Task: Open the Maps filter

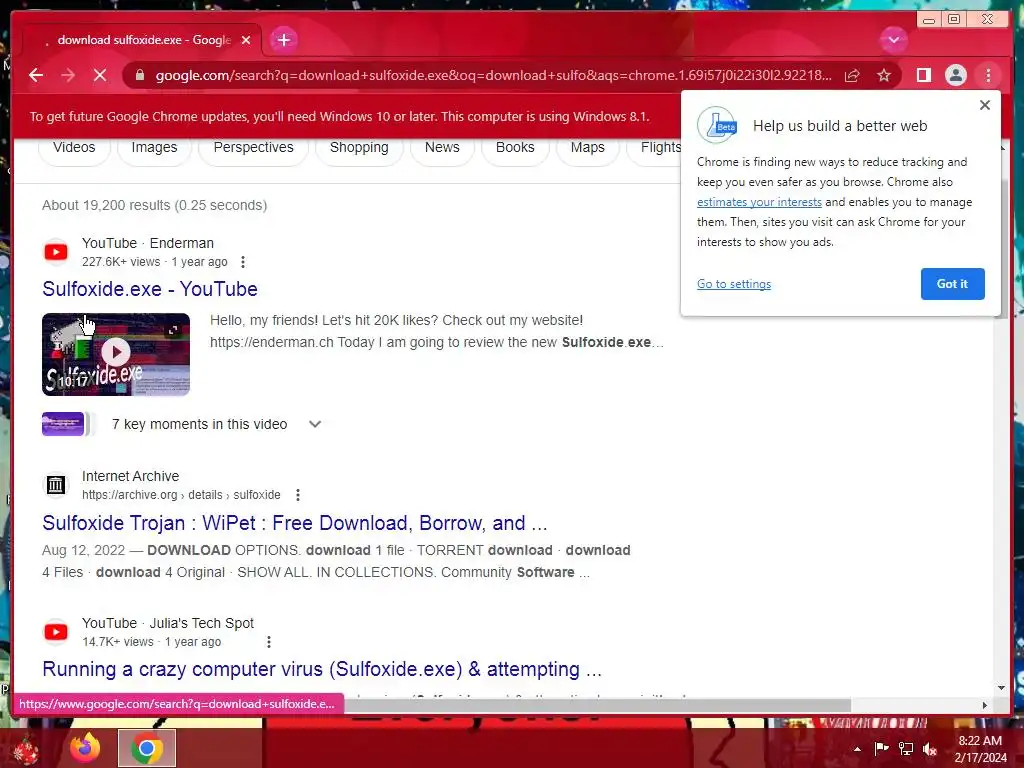Action: (588, 148)
